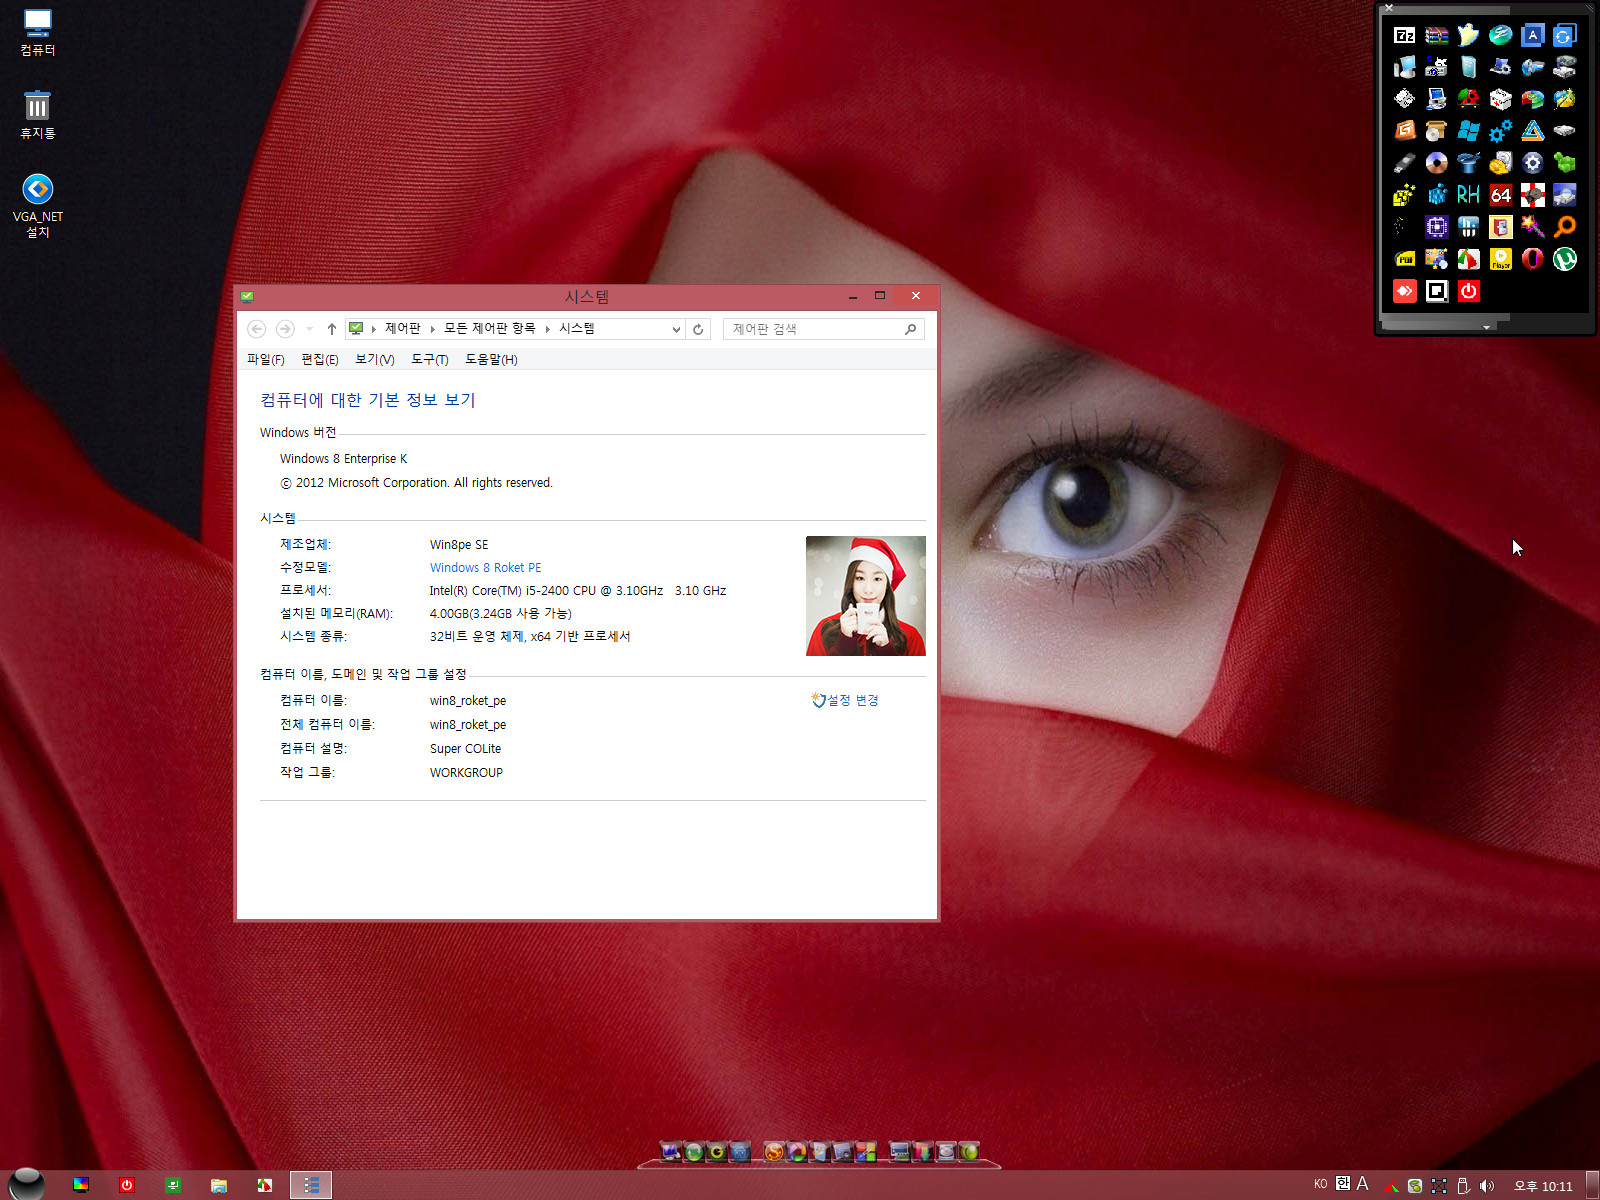Refresh the System window address bar

tap(698, 329)
